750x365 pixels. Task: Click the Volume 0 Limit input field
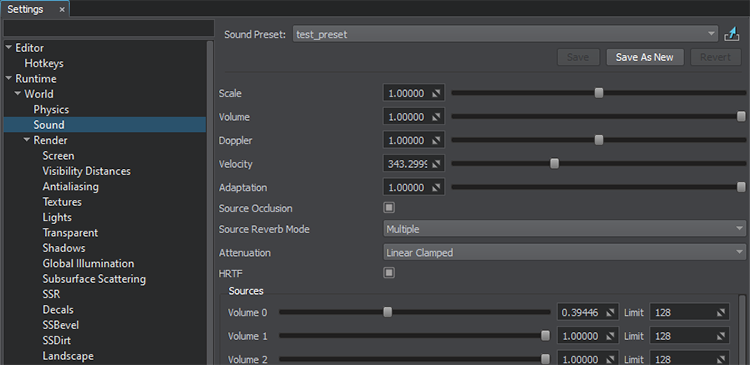point(689,313)
